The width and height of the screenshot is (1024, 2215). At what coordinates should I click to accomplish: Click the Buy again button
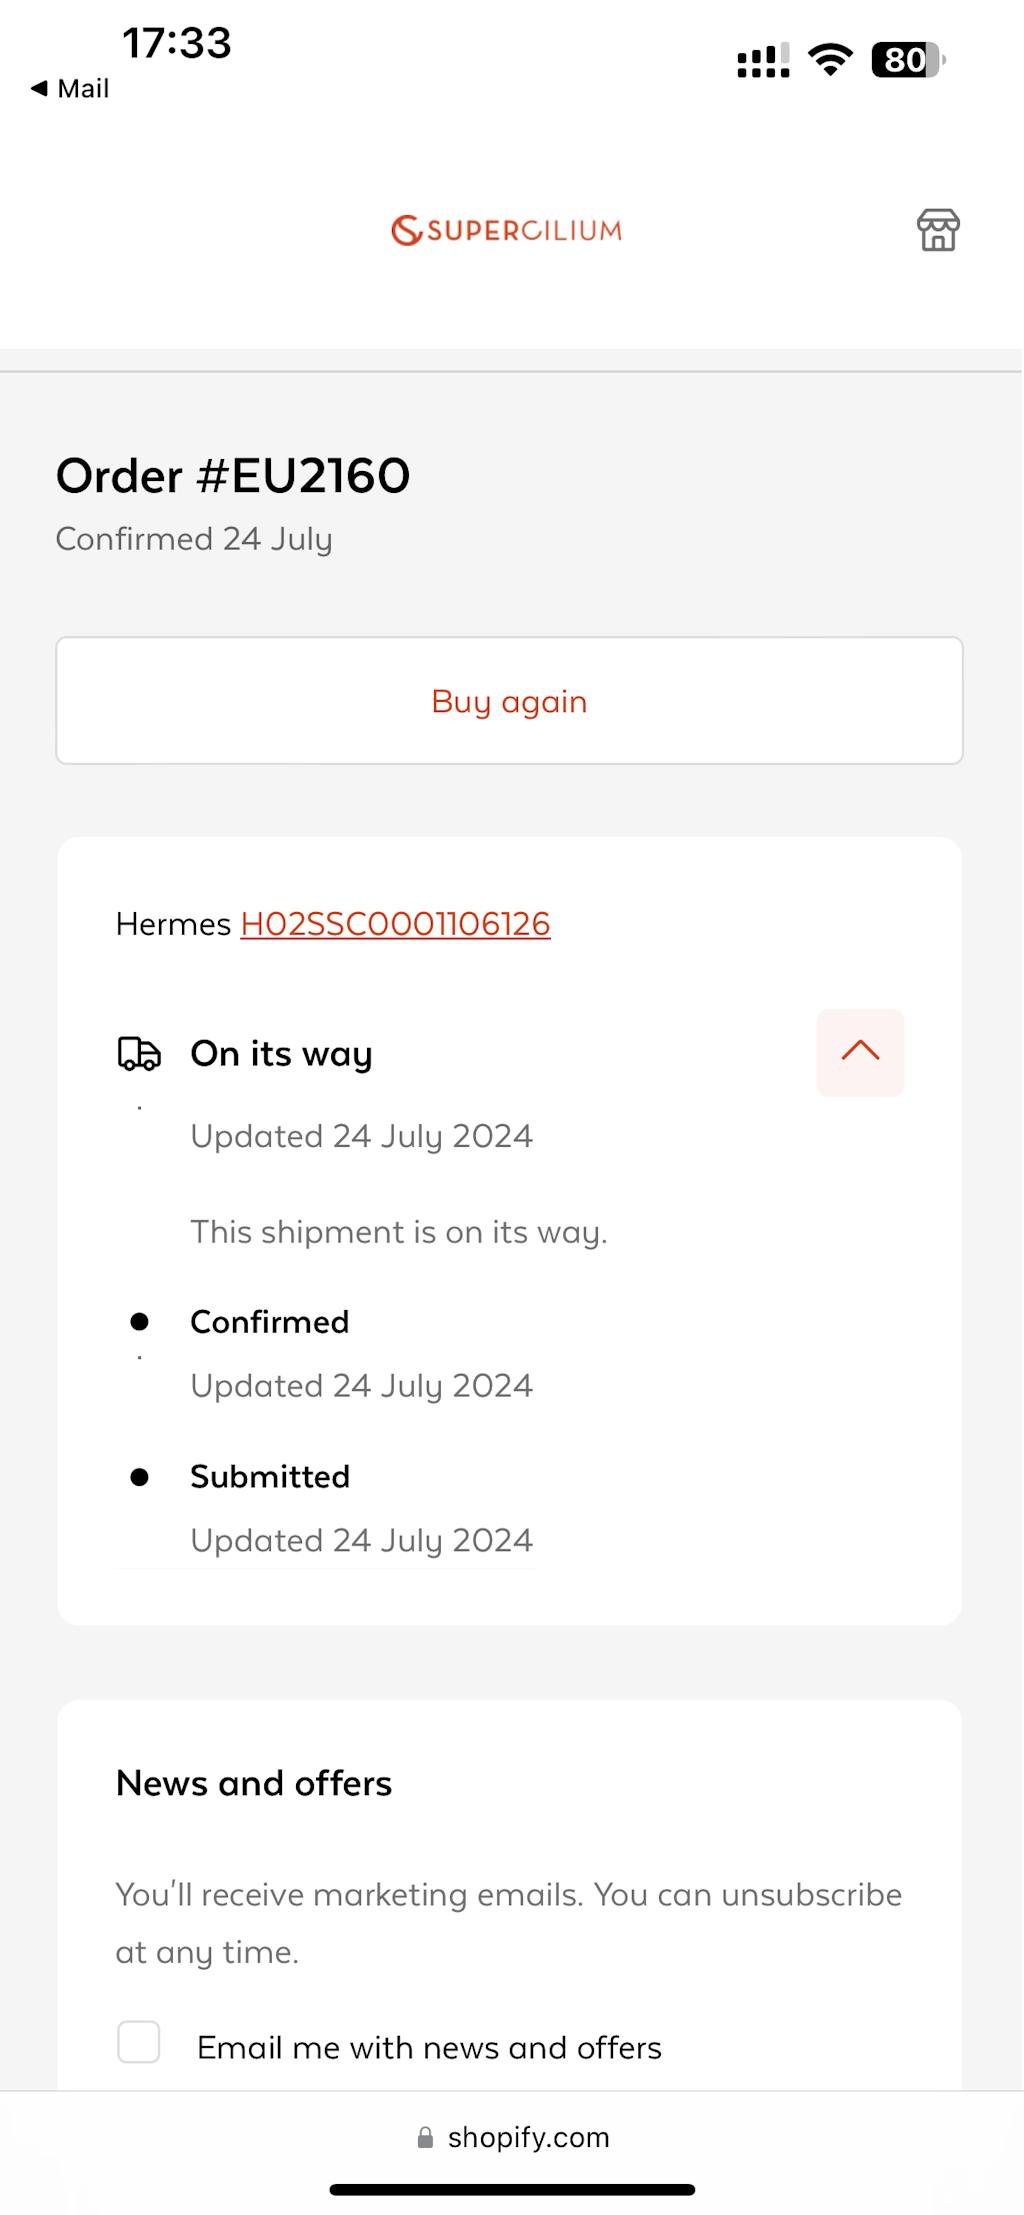(509, 701)
